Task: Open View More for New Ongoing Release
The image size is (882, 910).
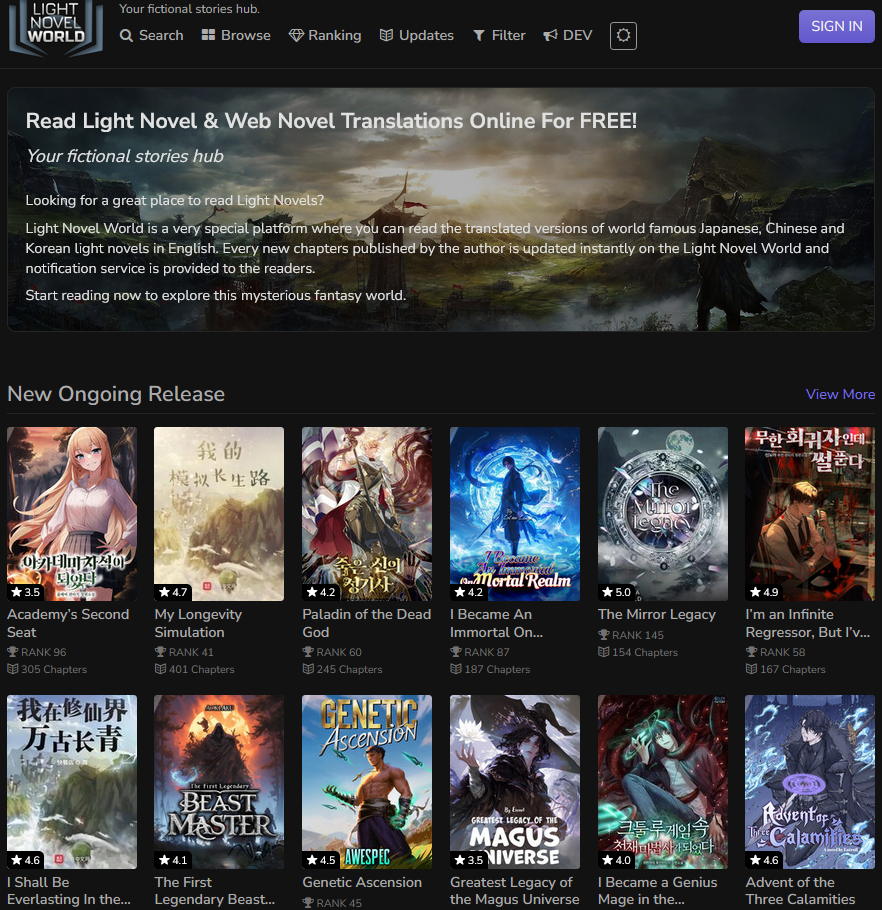Action: tap(839, 394)
